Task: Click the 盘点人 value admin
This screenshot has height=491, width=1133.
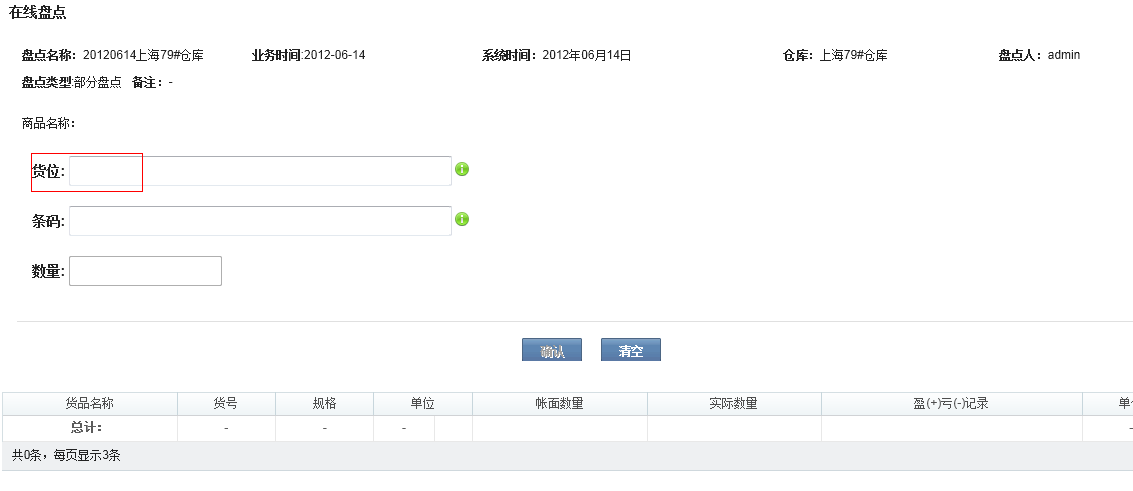Action: pyautogui.click(x=1064, y=55)
